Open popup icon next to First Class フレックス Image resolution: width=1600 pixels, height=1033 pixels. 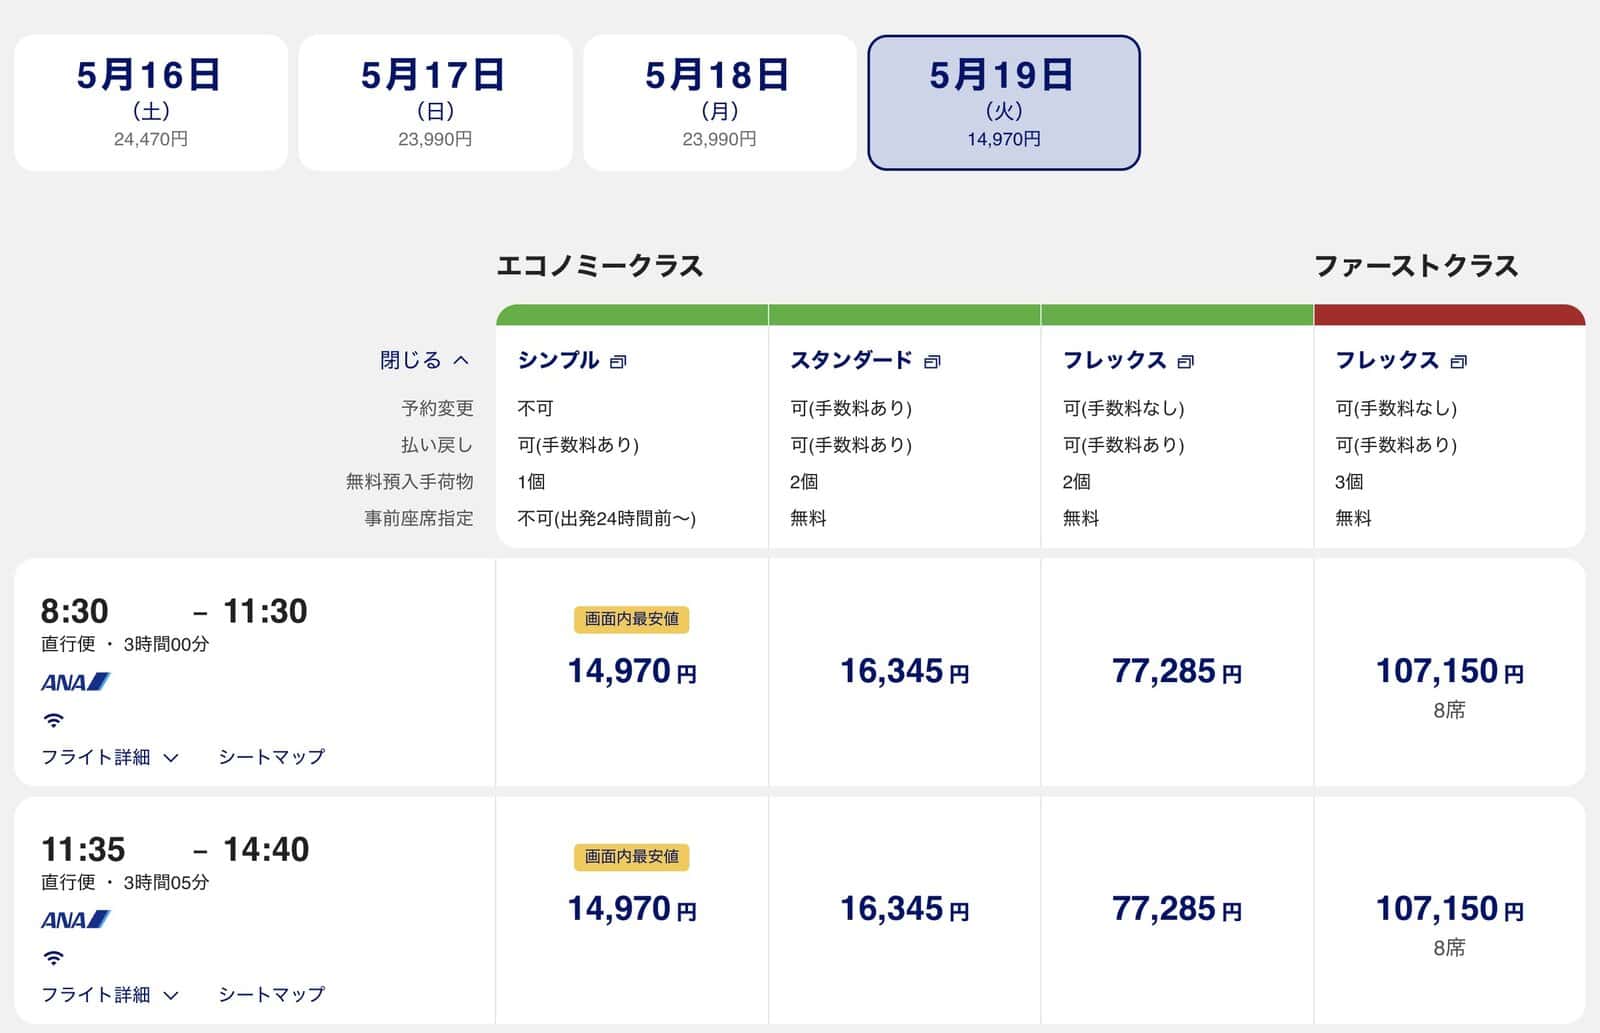(1458, 362)
